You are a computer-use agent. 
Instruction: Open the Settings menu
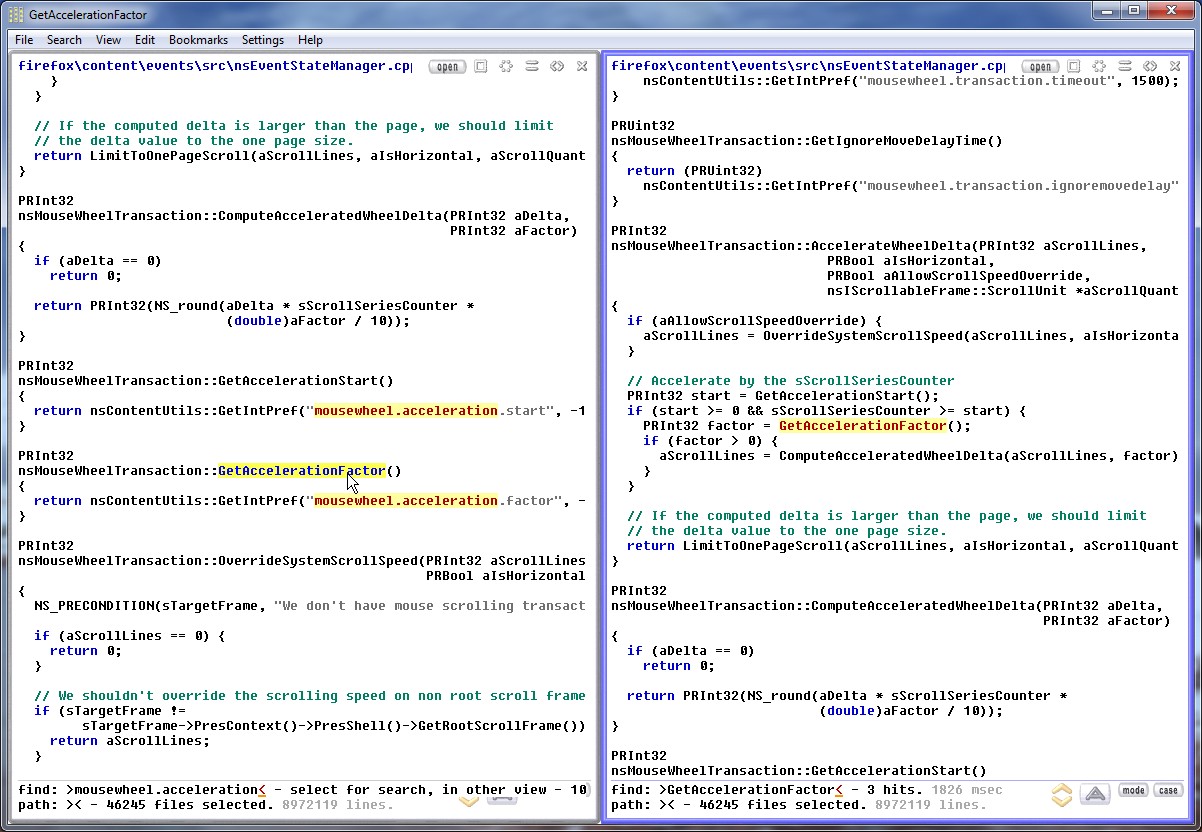(x=263, y=40)
